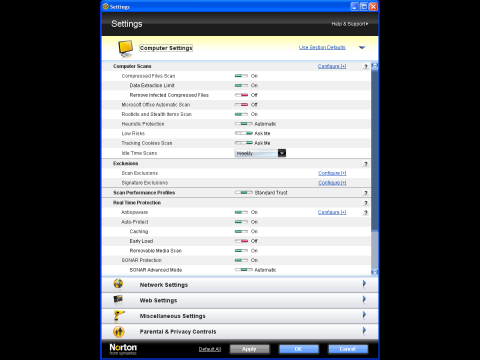The height and width of the screenshot is (360, 480).
Task: Select the Miscellaneous Settings heading
Action: tap(172, 316)
